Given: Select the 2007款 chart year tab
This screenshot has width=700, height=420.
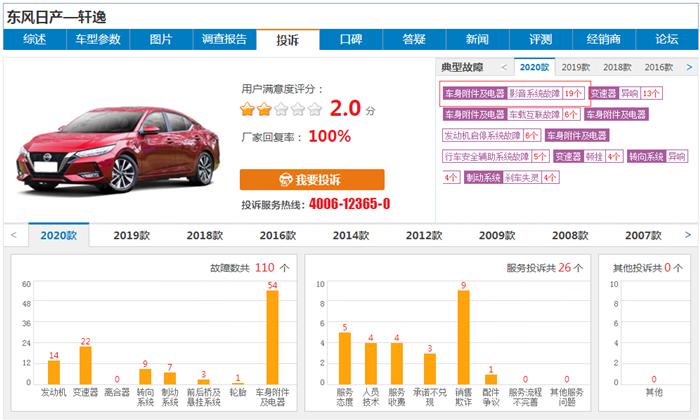Looking at the screenshot, I should click(x=643, y=235).
